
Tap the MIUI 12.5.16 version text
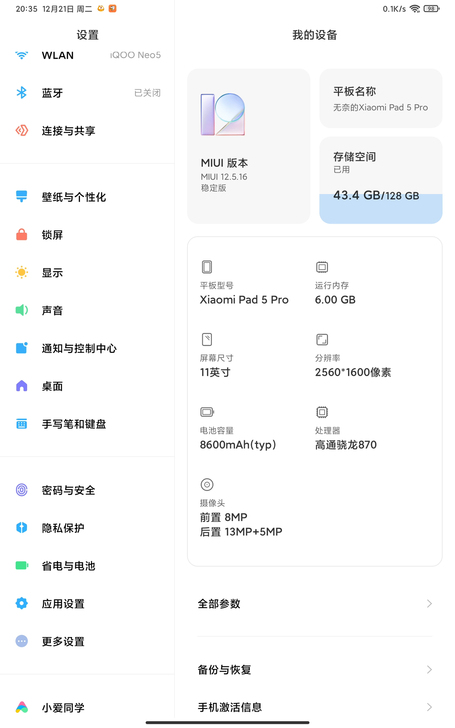click(x=224, y=177)
